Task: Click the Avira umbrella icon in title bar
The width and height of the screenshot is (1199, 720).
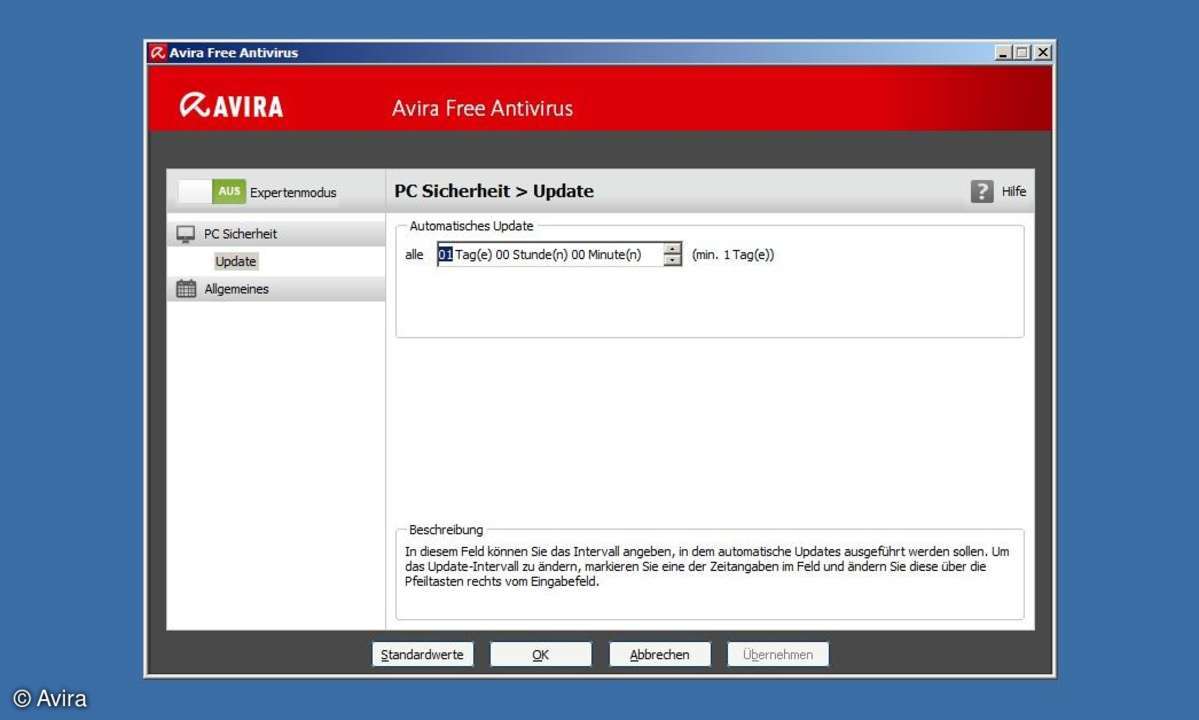Action: (158, 53)
